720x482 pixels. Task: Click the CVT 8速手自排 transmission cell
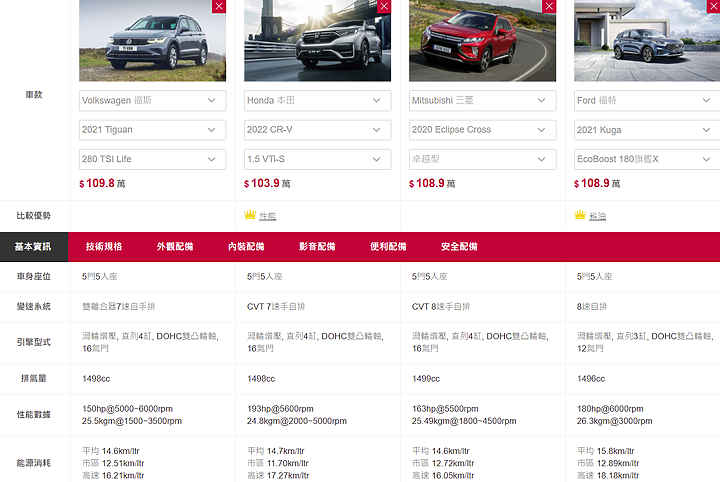[441, 307]
